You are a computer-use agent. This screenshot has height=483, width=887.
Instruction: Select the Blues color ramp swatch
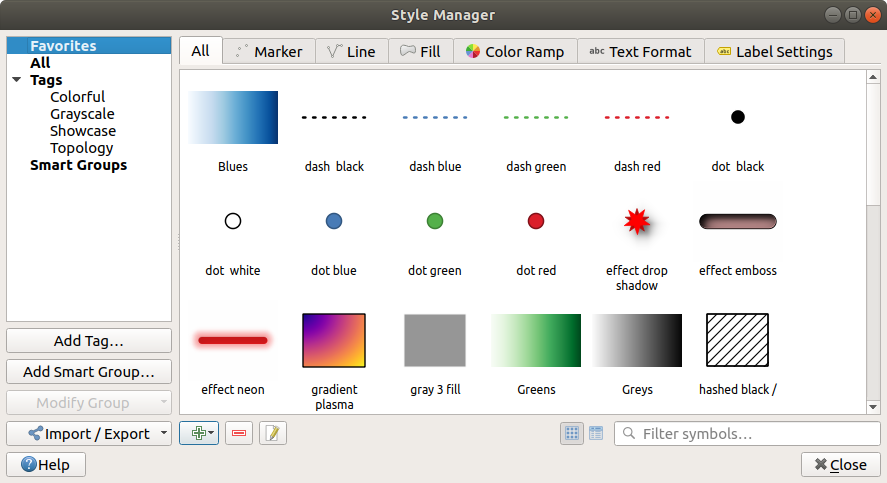(x=233, y=117)
